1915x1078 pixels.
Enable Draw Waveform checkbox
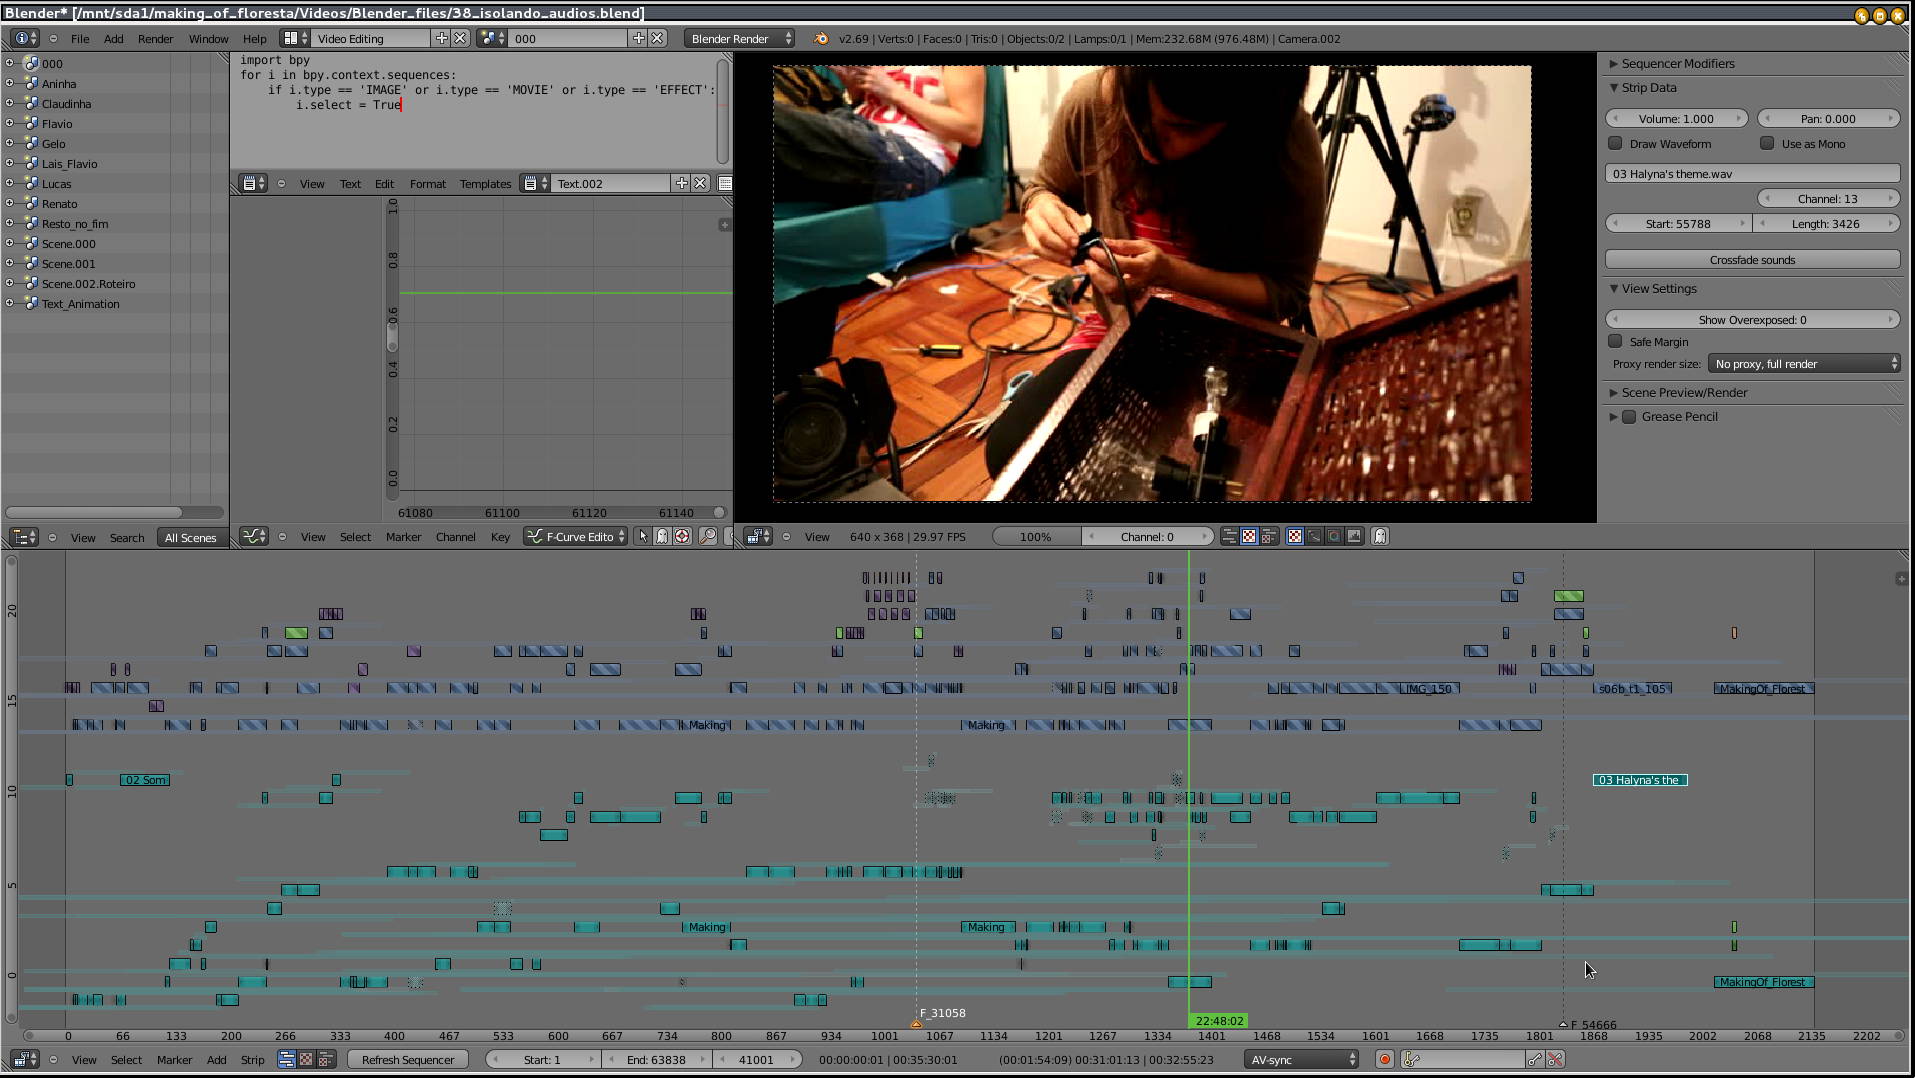[1615, 144]
